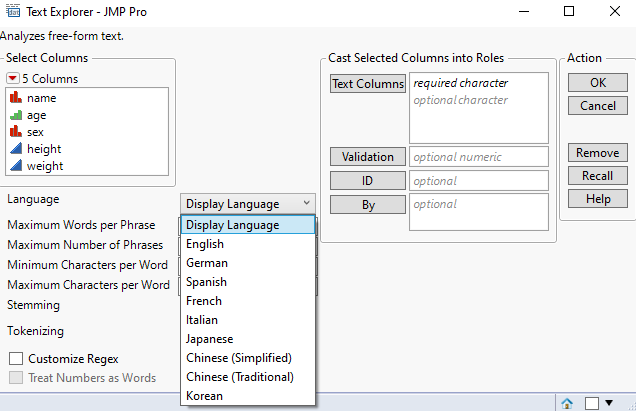Viewport: 636px width, 411px height.
Task: Open the red triangle 5 Columns menu
Action: click(x=12, y=79)
